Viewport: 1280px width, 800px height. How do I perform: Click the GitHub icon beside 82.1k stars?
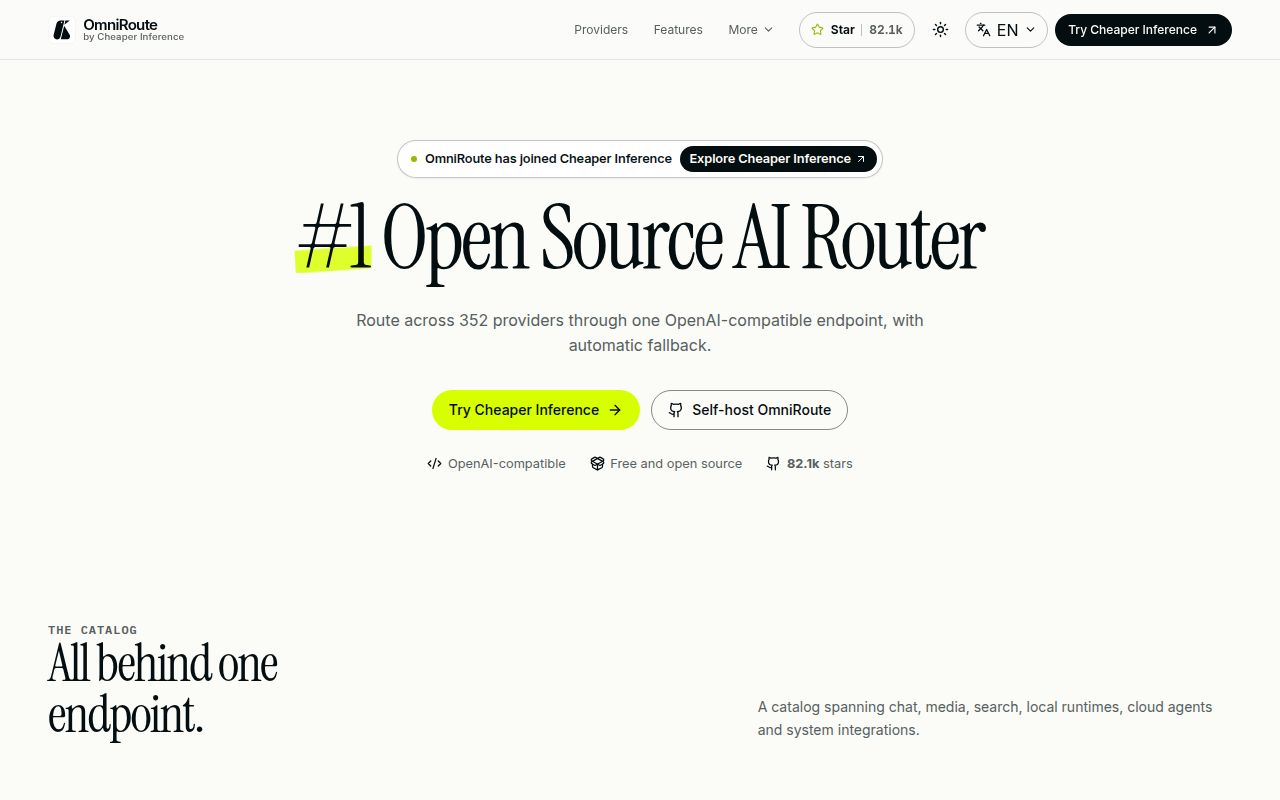[773, 464]
